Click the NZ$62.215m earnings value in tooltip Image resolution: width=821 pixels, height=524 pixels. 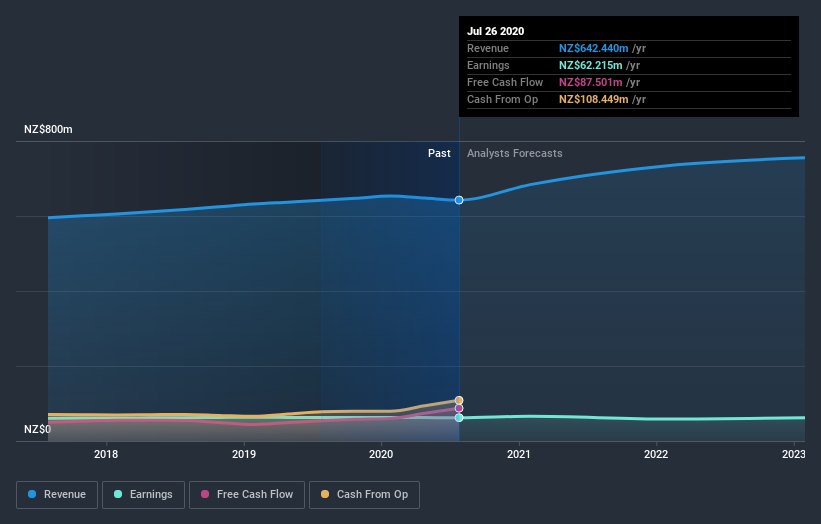coord(591,65)
